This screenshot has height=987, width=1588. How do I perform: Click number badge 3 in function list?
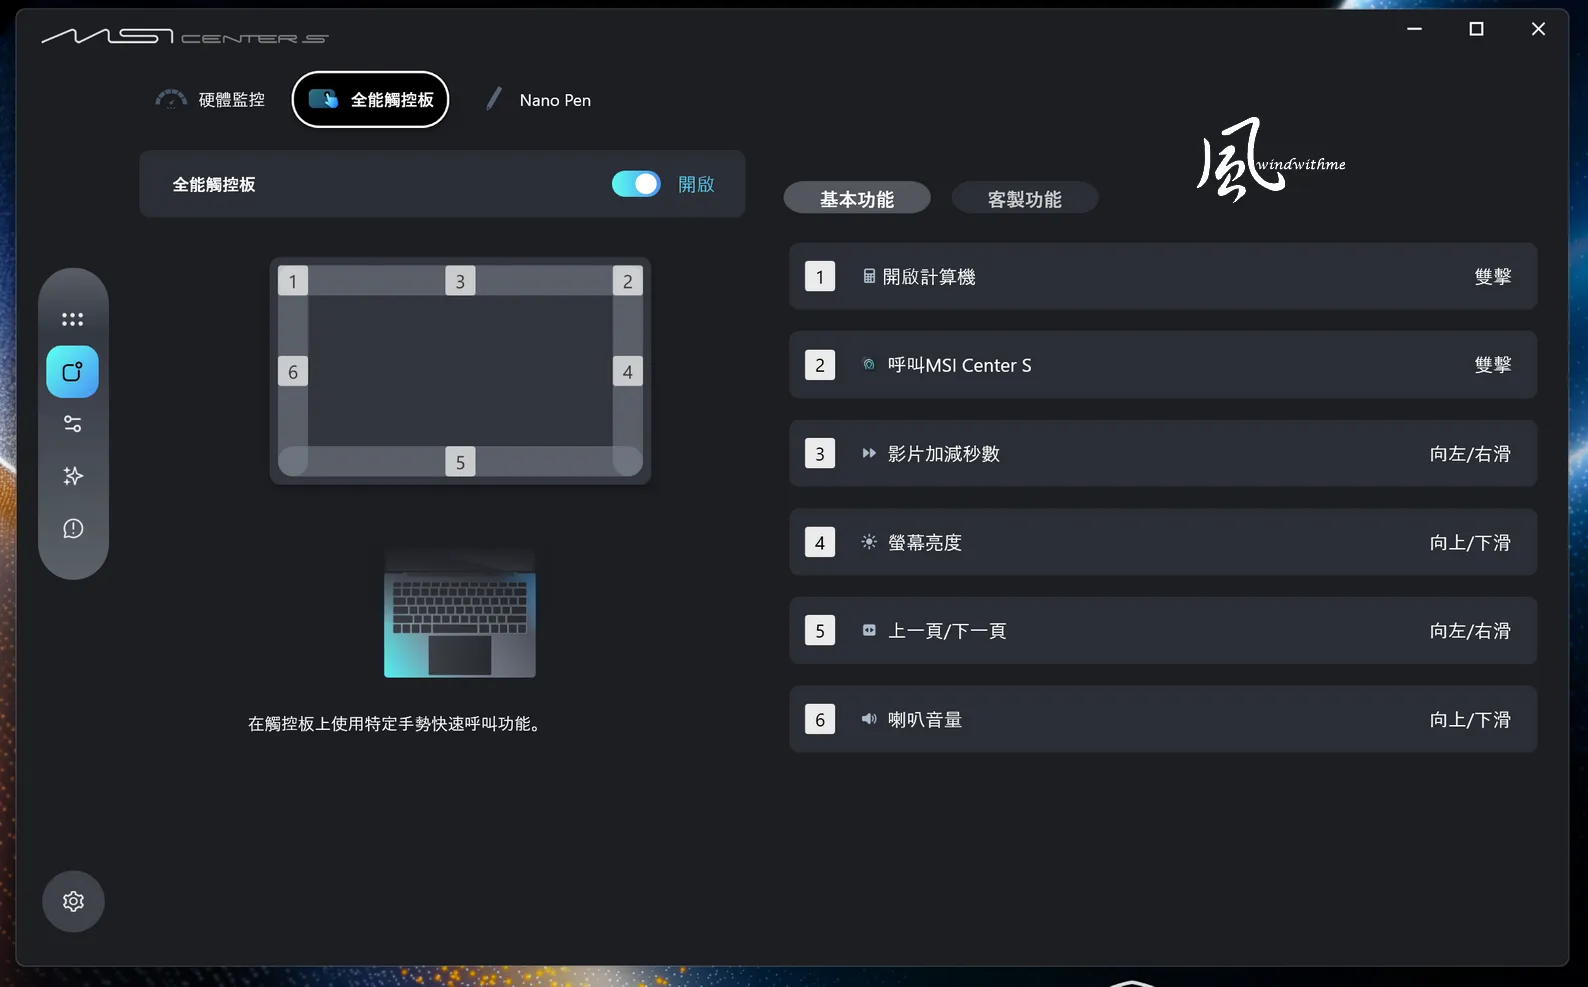click(x=820, y=453)
